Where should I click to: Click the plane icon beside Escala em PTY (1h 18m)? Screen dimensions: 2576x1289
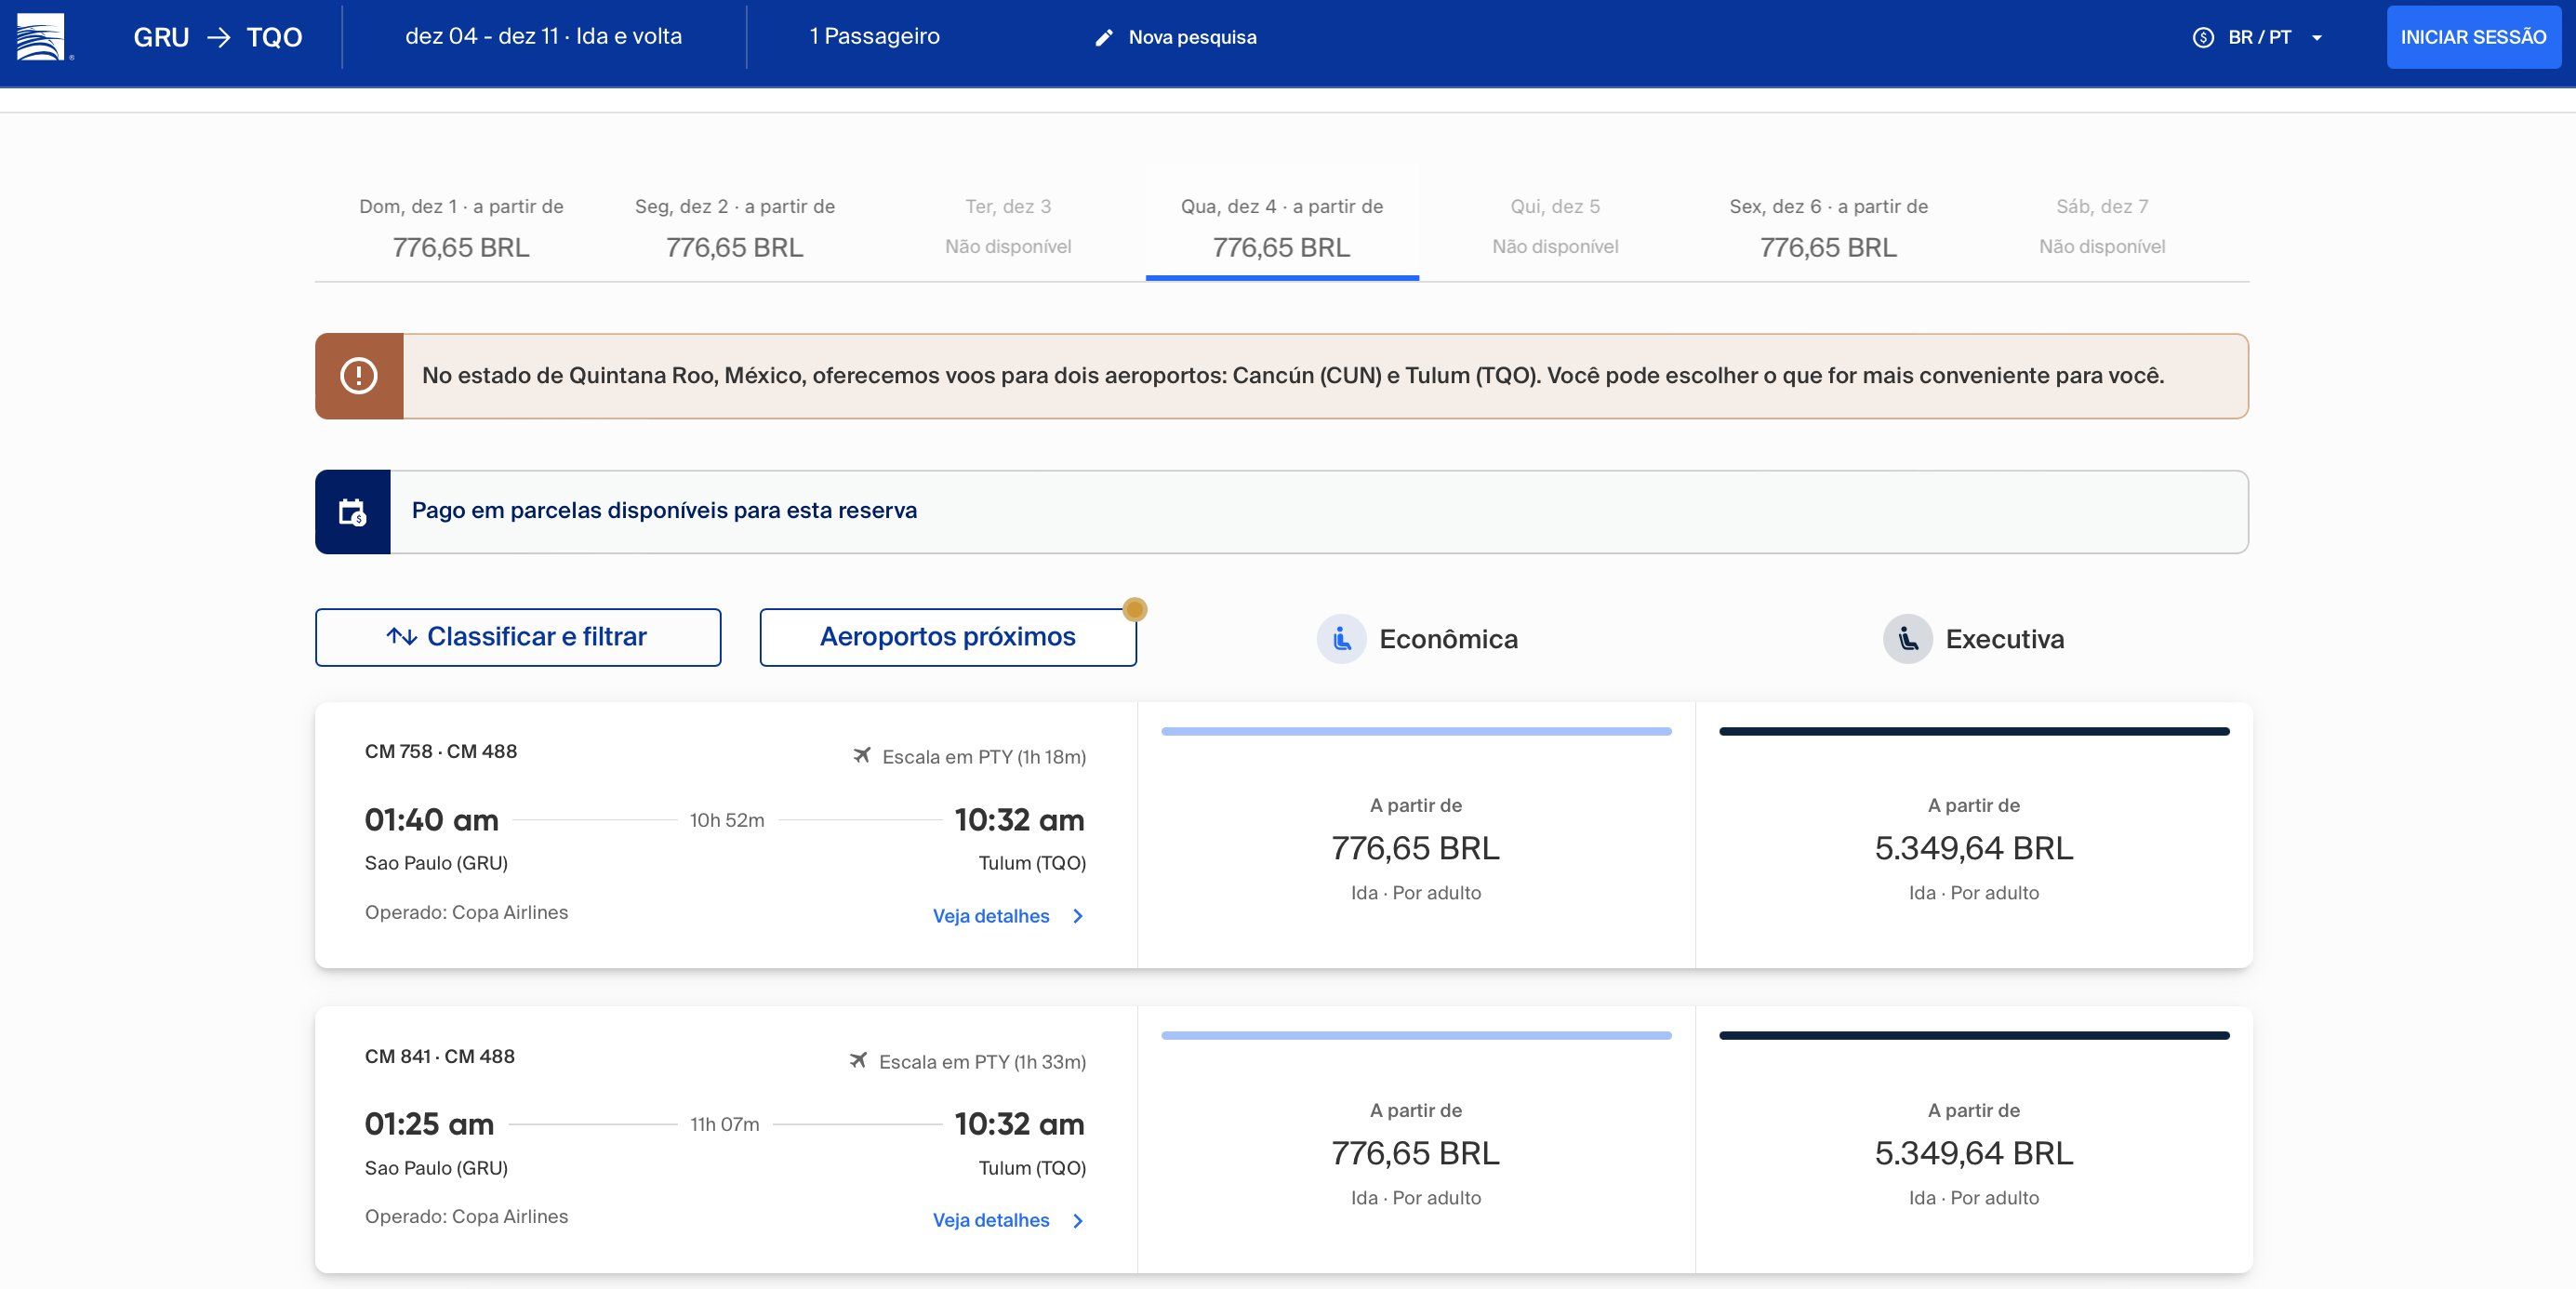[x=862, y=756]
